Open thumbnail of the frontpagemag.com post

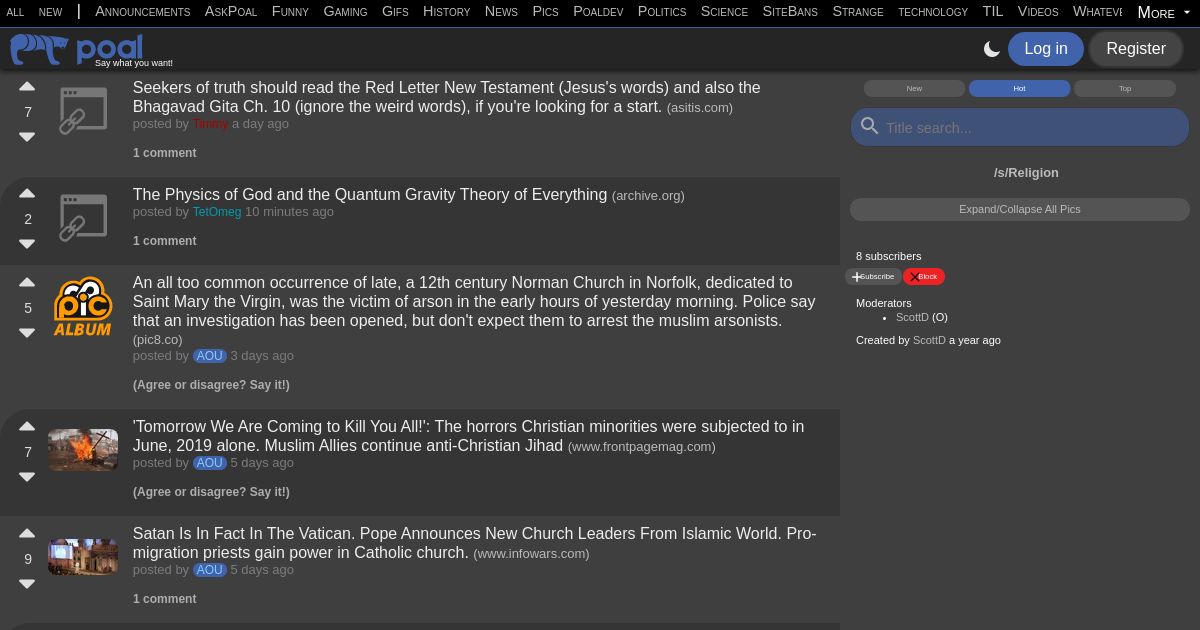point(83,450)
